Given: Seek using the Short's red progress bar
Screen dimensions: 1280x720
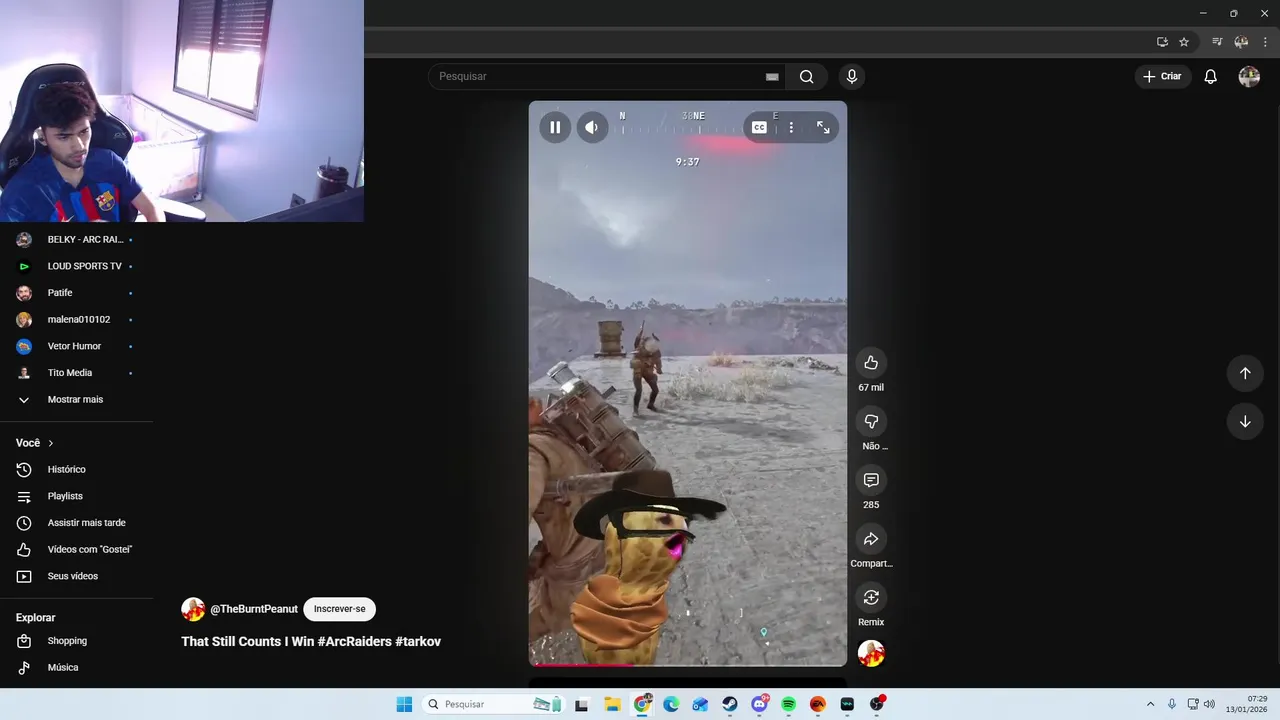Looking at the screenshot, I should [688, 664].
